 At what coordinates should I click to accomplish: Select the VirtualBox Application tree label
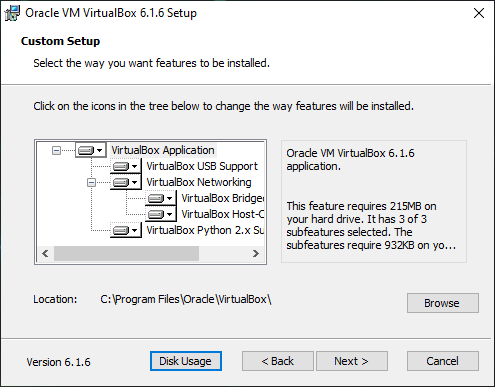[x=163, y=150]
